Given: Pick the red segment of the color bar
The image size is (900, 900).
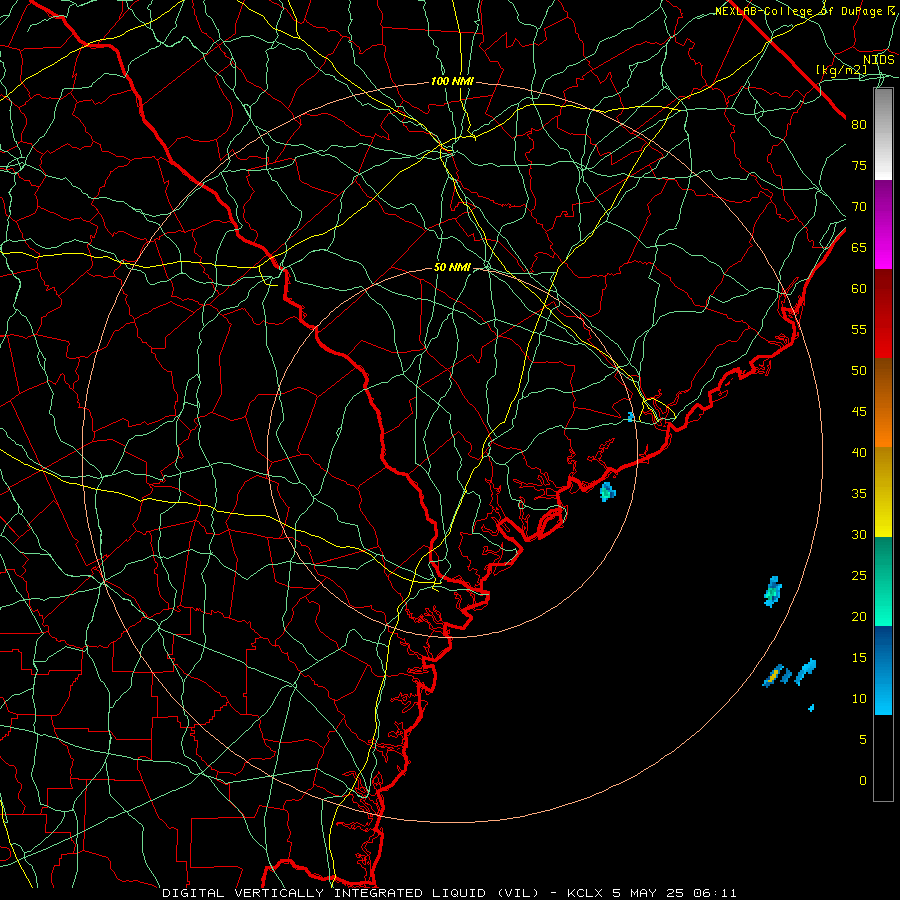Looking at the screenshot, I should 883,313.
